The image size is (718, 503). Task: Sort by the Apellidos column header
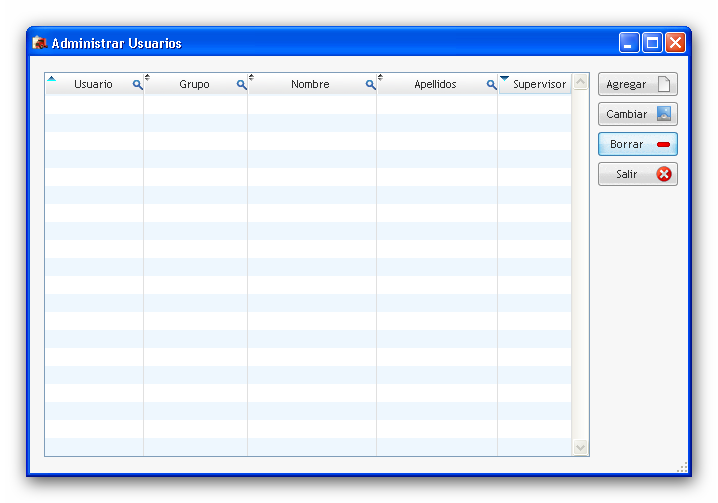pos(435,84)
